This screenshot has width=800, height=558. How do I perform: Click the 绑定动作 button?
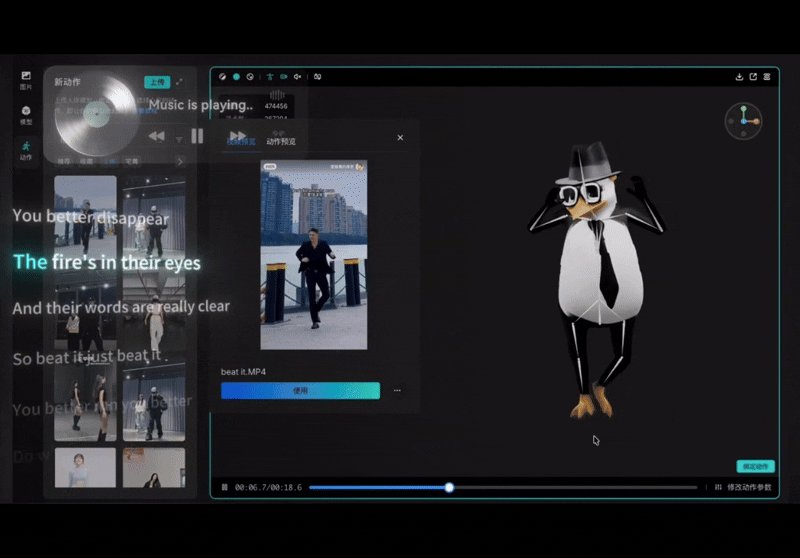[x=755, y=466]
